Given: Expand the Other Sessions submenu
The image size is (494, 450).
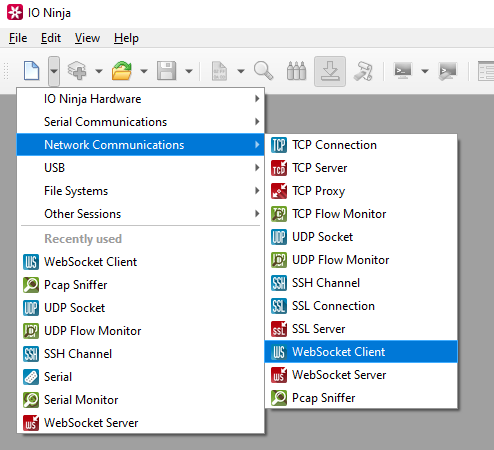Looking at the screenshot, I should pos(141,214).
